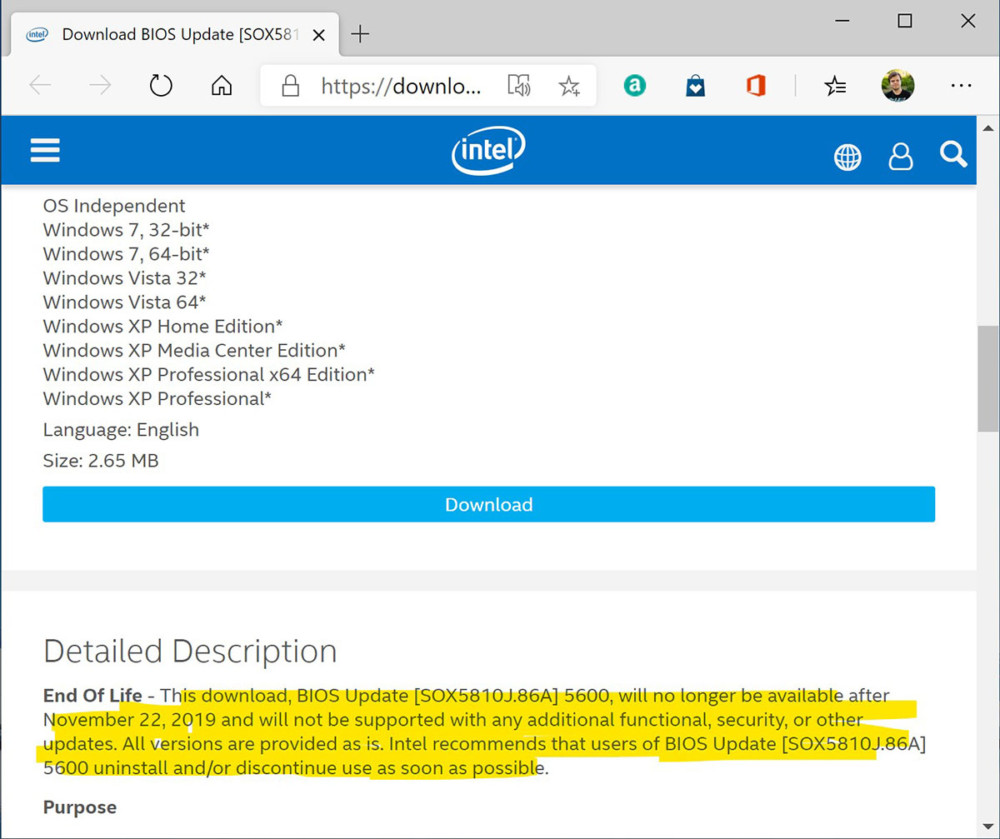Click the 'Detailed Description' heading
Screen dimensions: 1000x839
[x=190, y=652]
